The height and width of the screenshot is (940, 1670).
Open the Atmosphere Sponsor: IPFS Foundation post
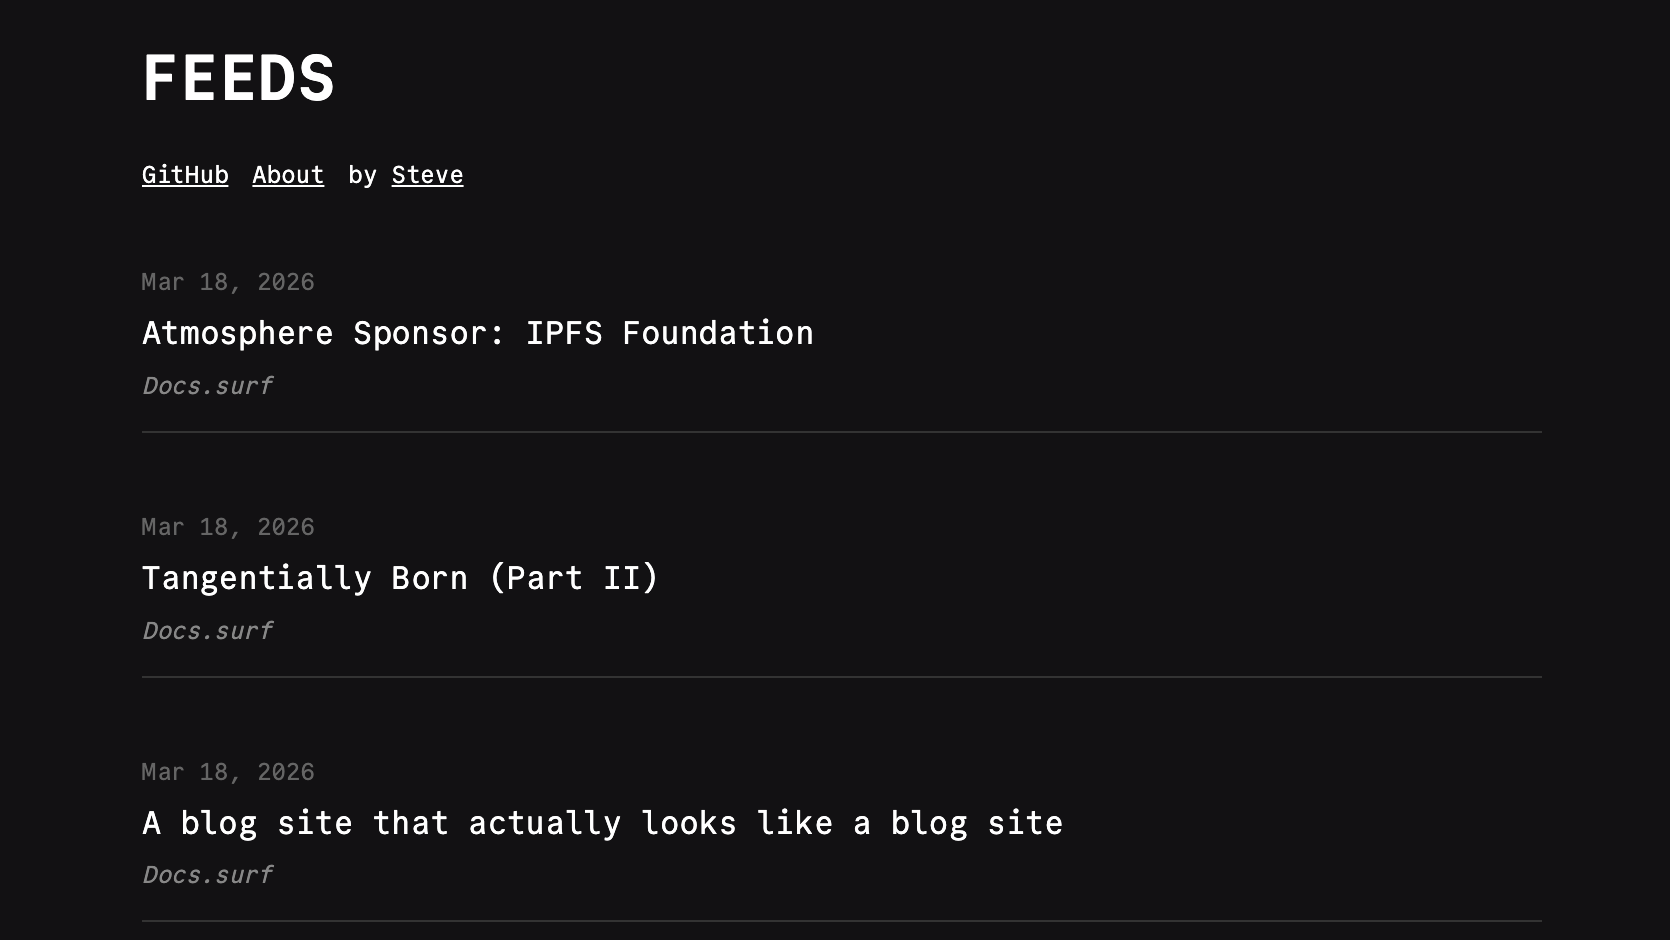[477, 333]
